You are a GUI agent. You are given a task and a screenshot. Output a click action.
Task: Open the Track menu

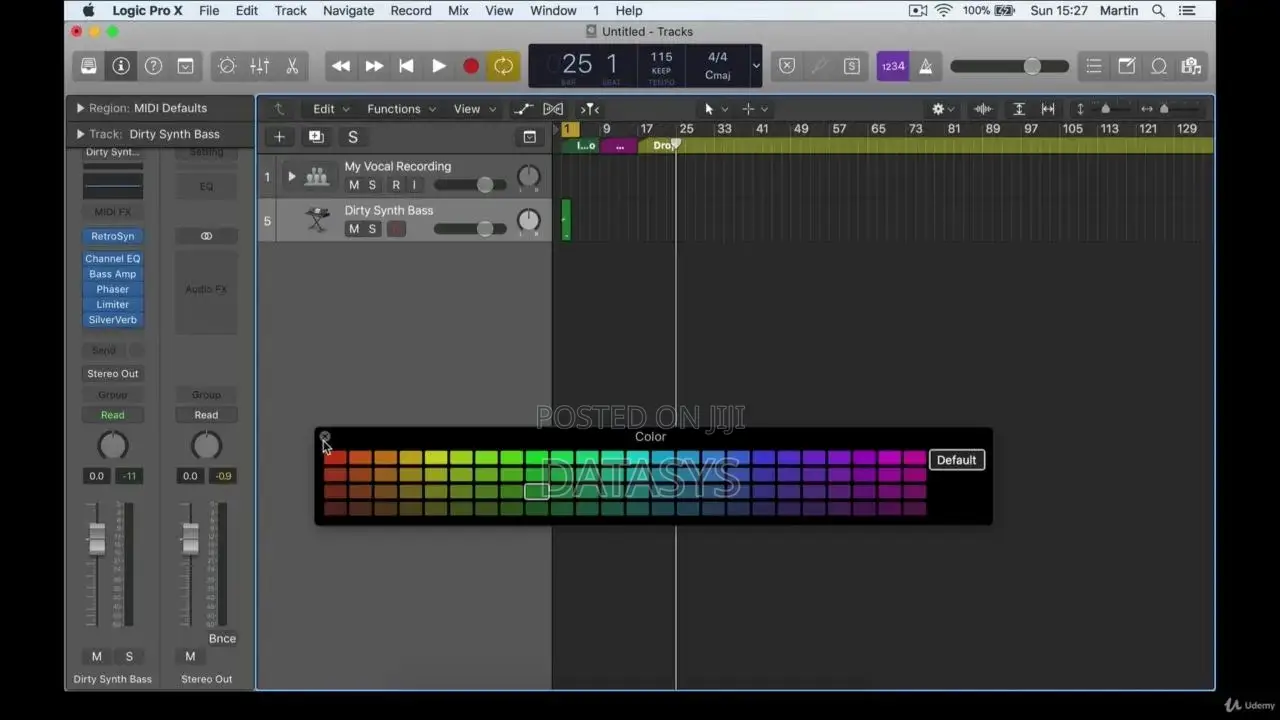pos(290,10)
